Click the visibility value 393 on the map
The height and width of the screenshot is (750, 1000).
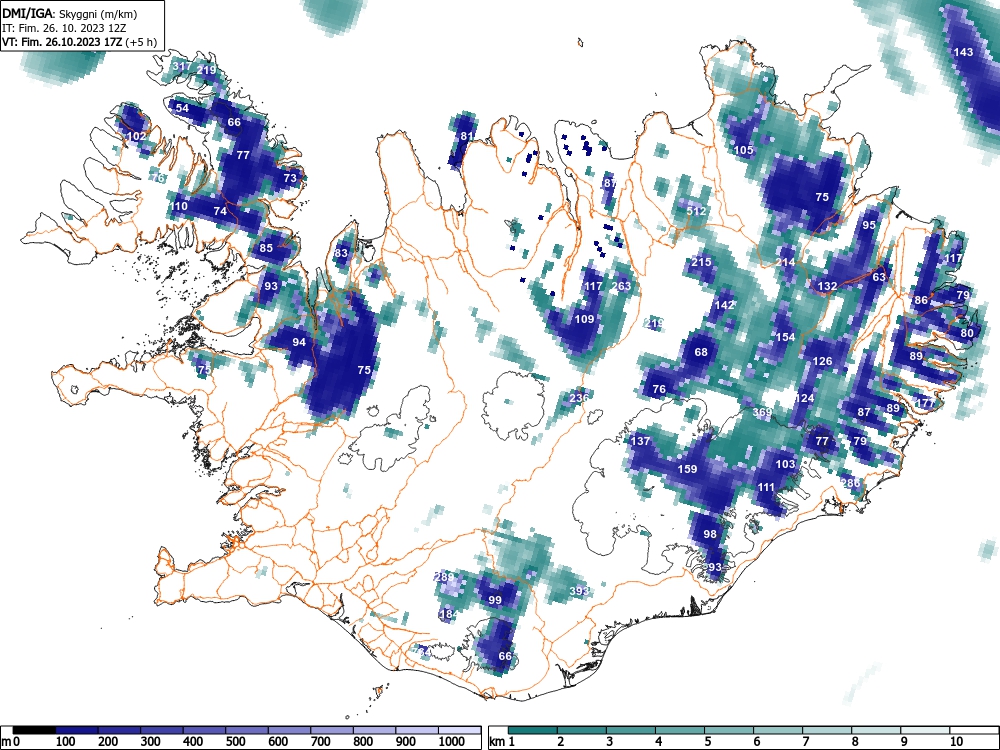coord(579,591)
